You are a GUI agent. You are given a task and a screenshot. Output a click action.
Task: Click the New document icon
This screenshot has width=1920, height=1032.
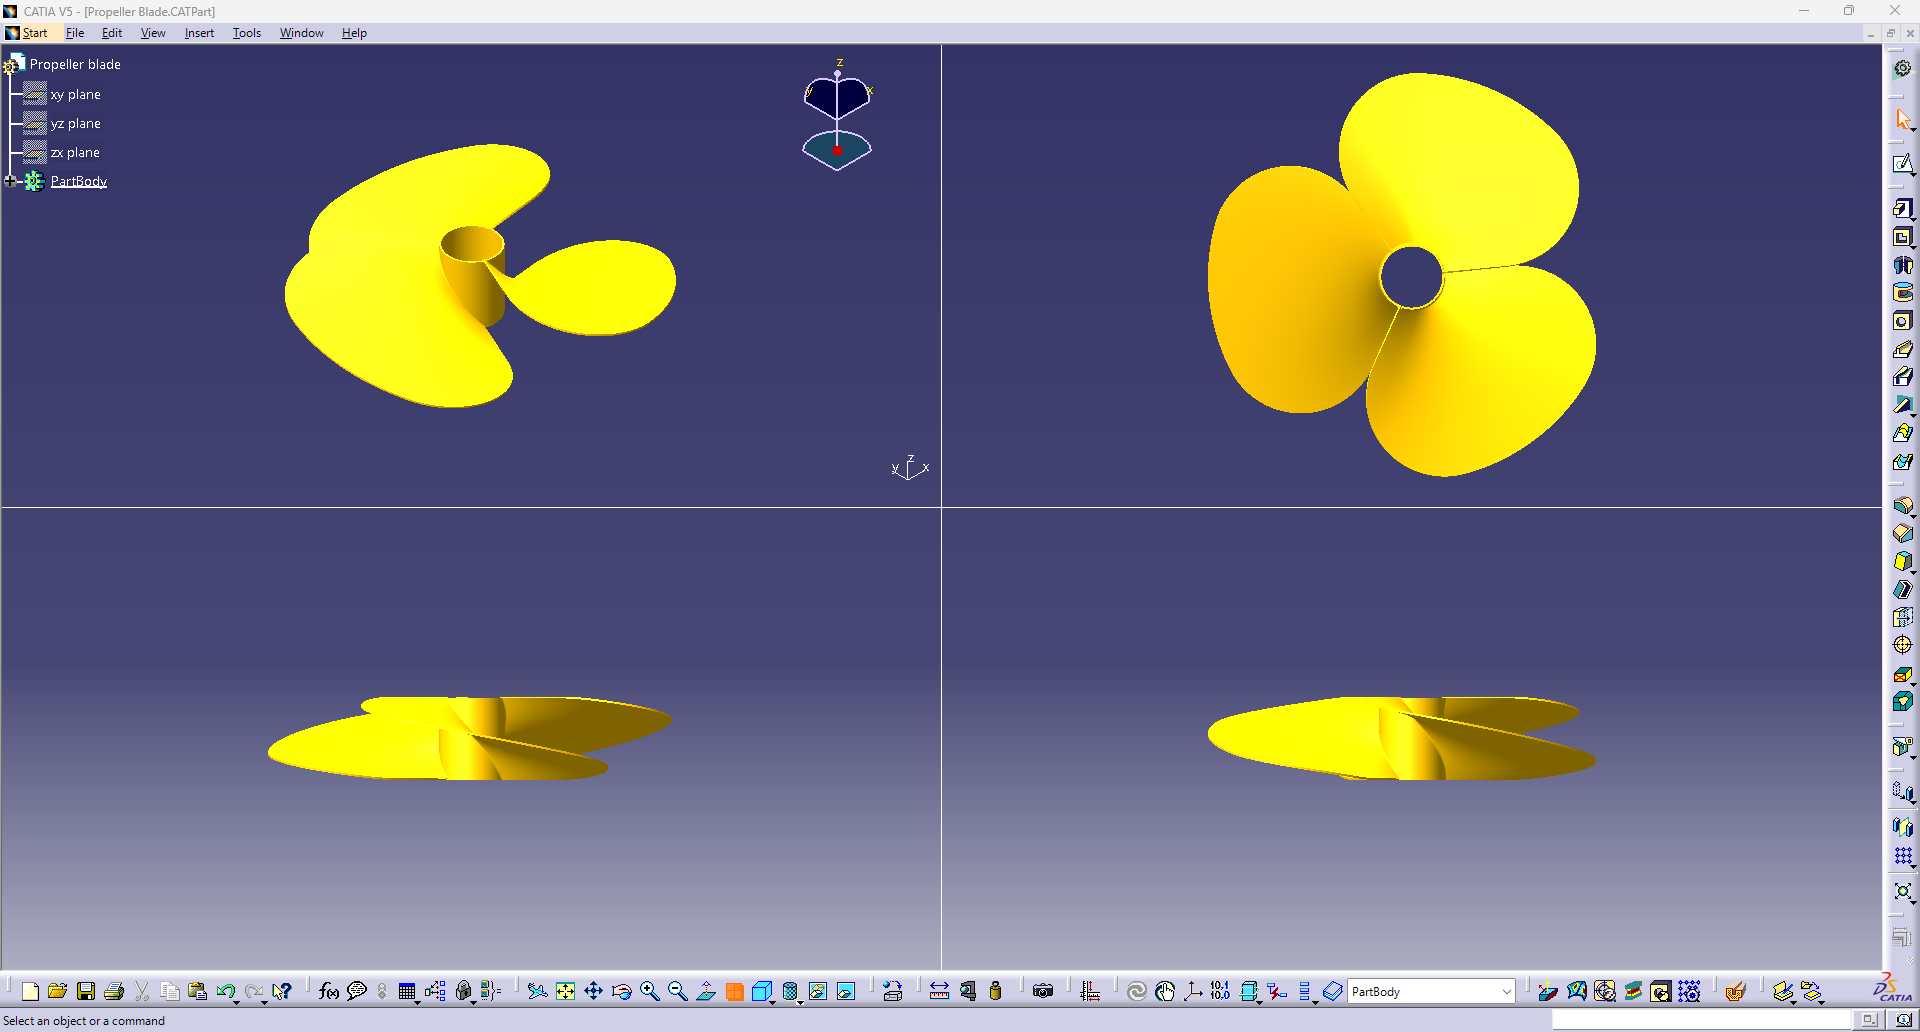(30, 991)
